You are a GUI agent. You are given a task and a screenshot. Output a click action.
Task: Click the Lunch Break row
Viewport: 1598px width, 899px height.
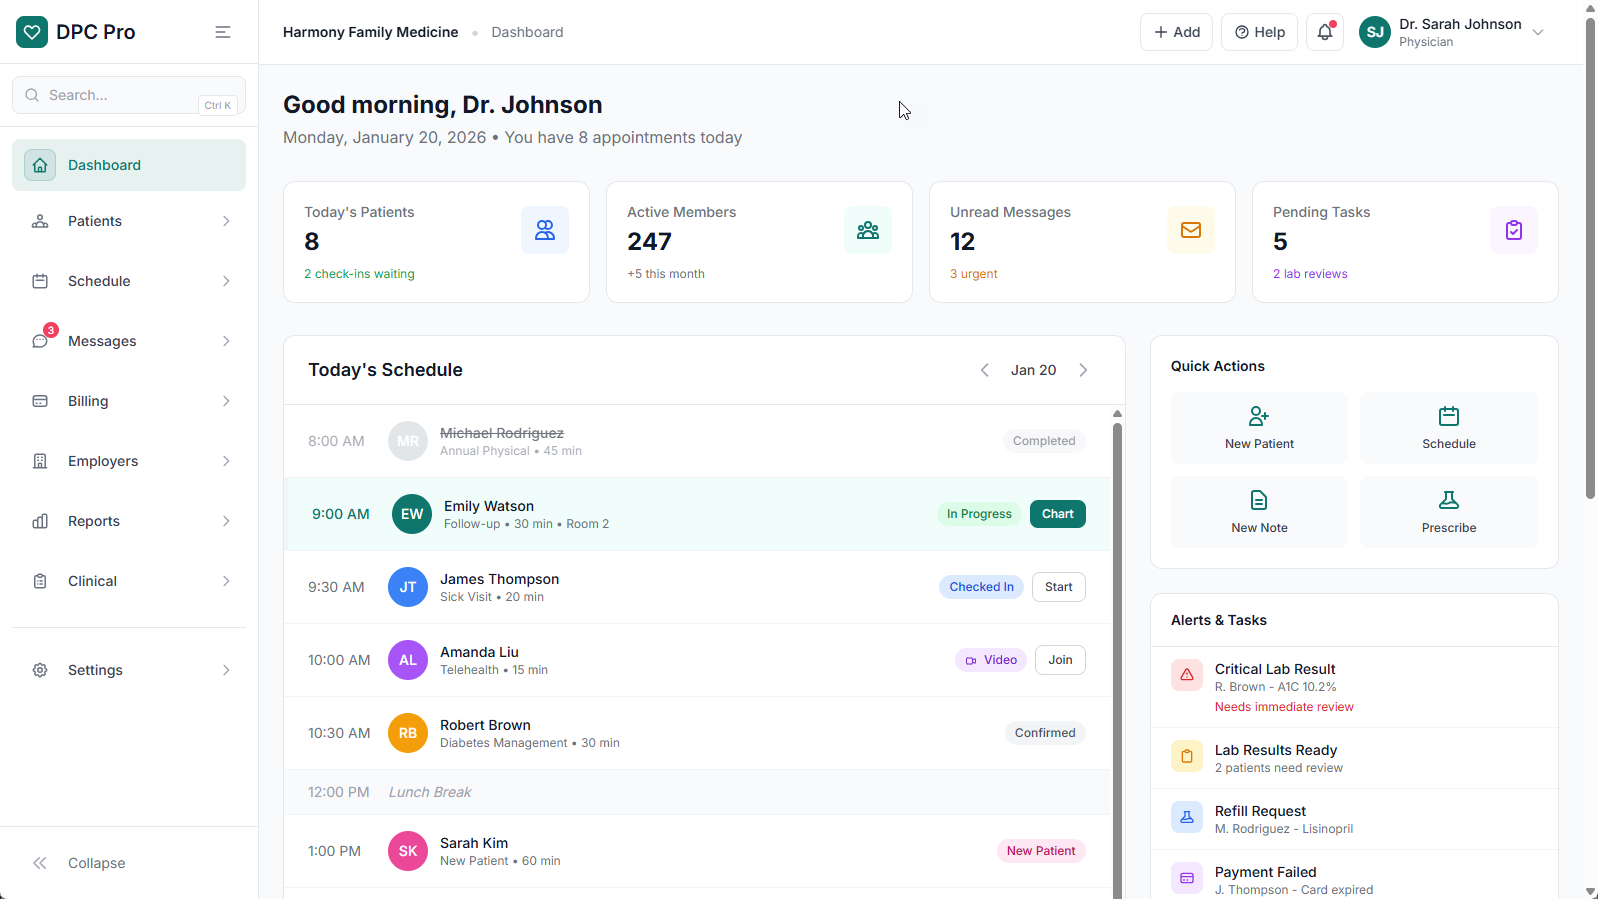697,792
